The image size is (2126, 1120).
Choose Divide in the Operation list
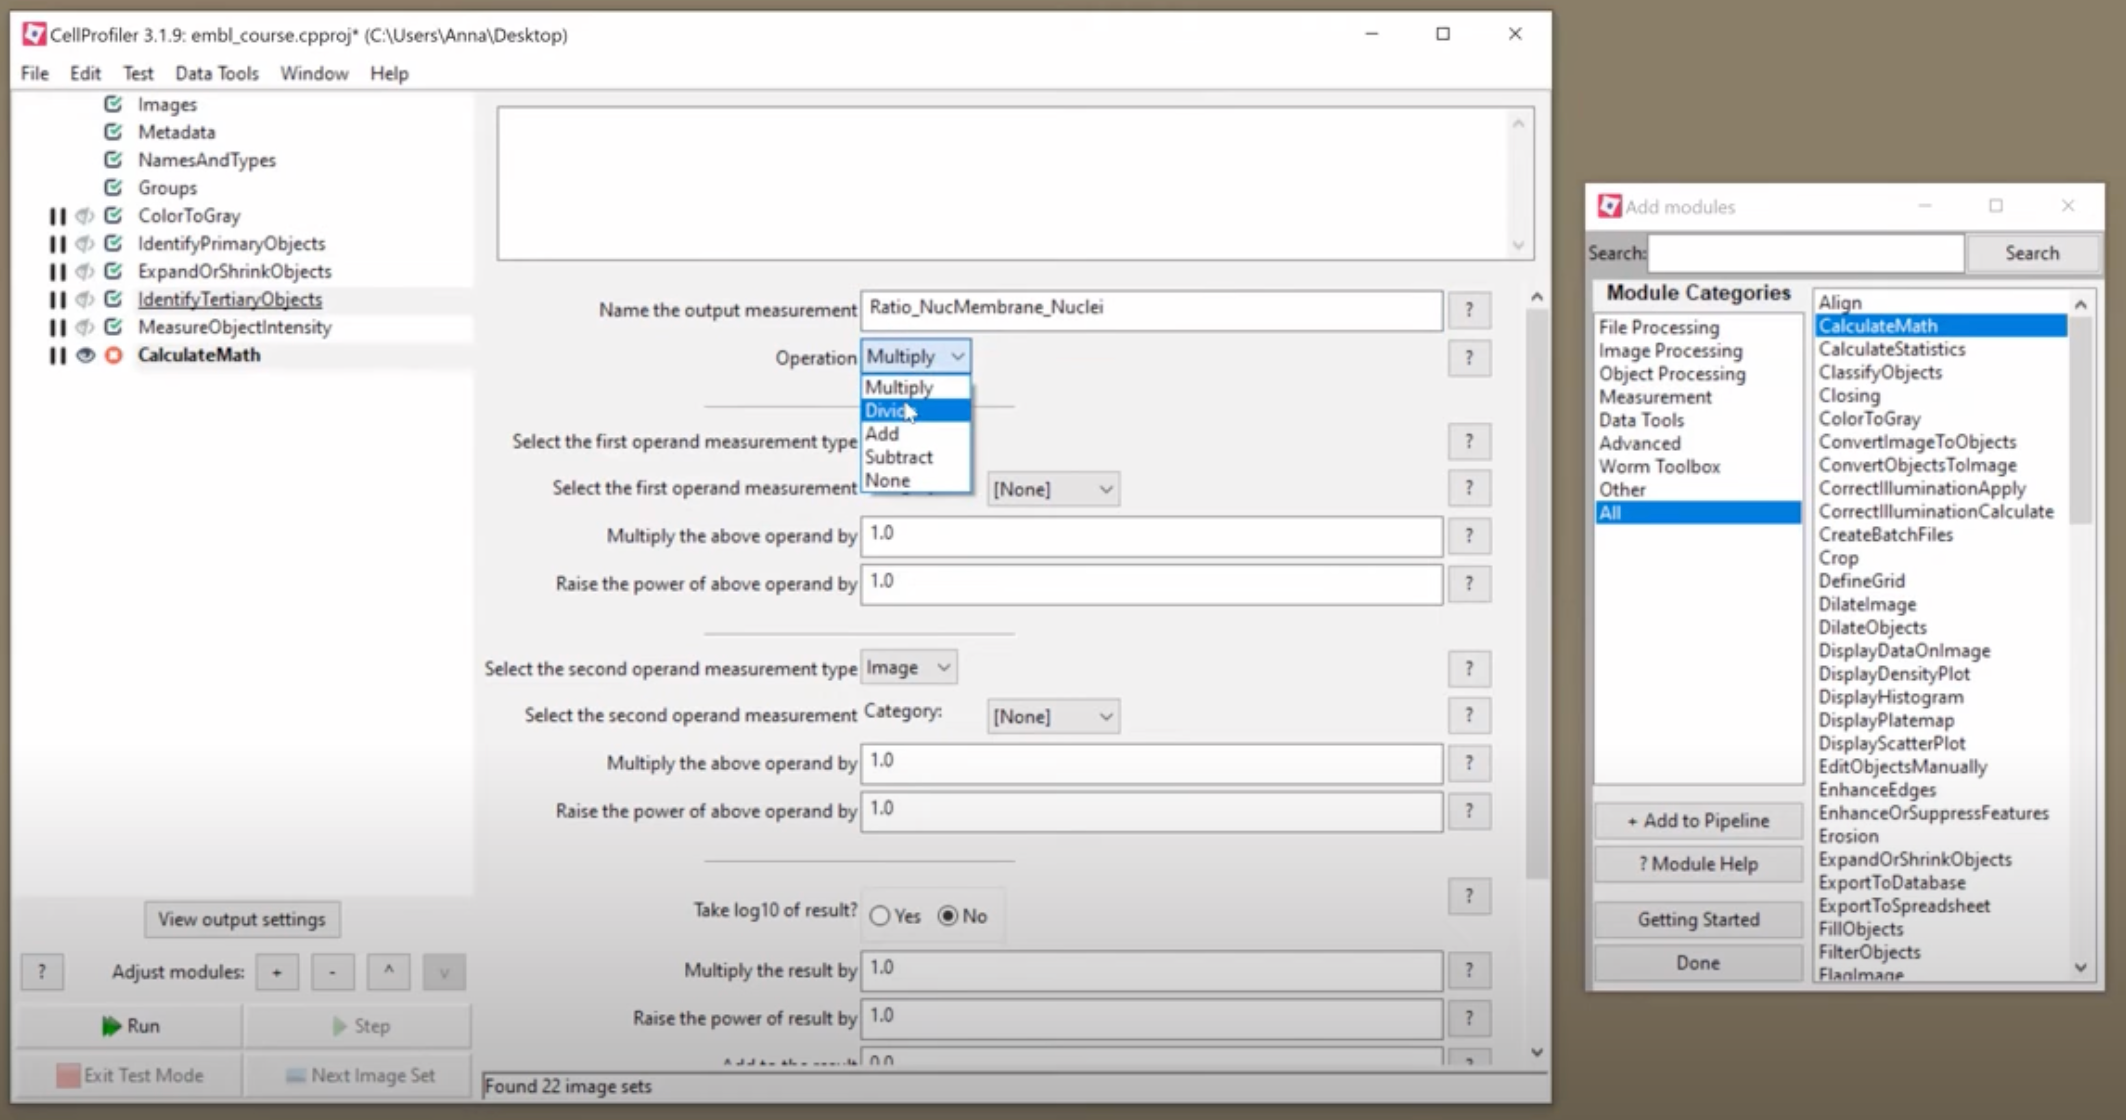[x=915, y=411]
